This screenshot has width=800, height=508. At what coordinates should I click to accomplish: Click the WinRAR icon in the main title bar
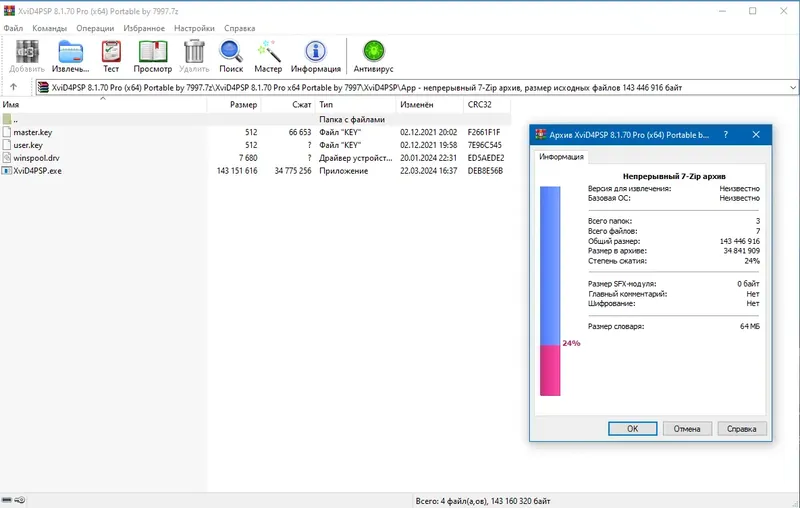tap(9, 11)
